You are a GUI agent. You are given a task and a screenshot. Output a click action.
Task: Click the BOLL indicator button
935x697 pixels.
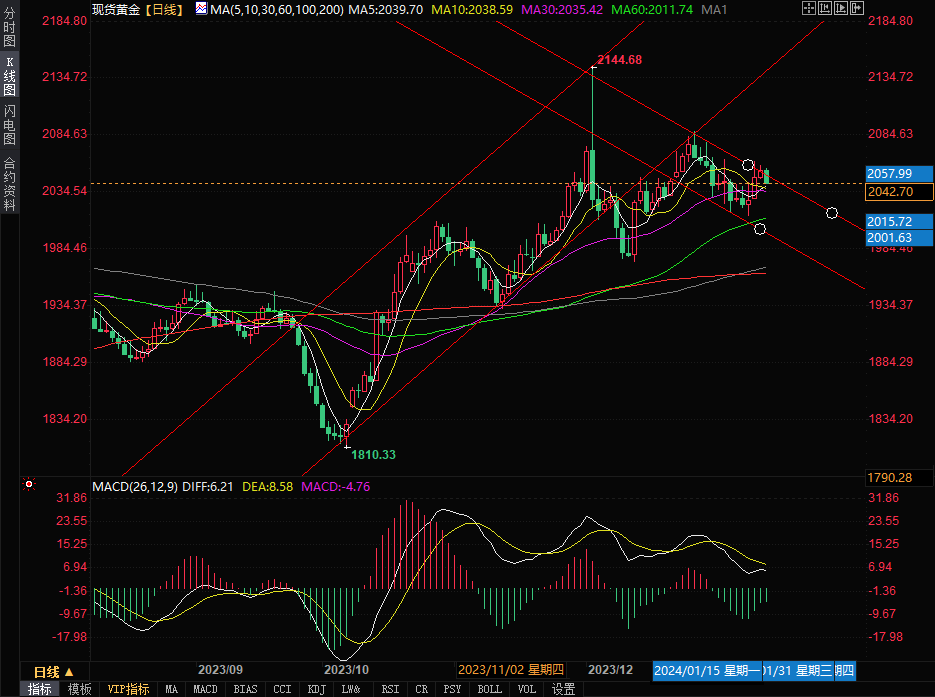click(x=489, y=689)
